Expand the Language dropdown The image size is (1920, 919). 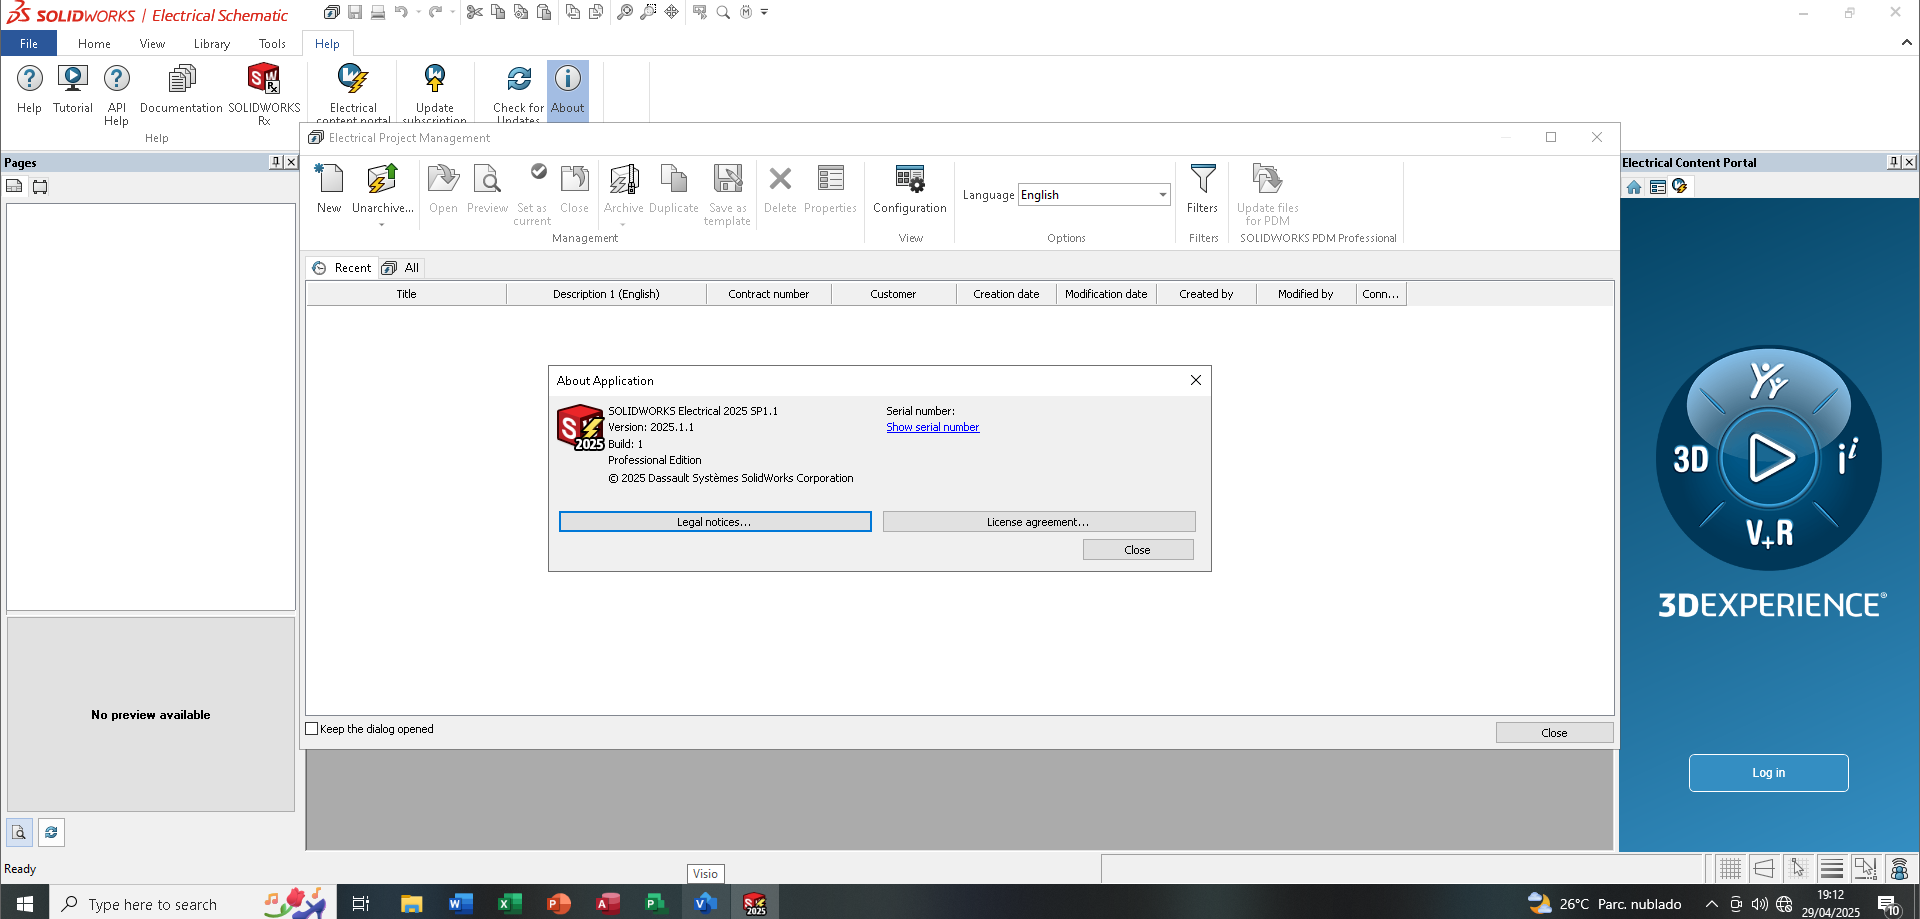pyautogui.click(x=1163, y=195)
